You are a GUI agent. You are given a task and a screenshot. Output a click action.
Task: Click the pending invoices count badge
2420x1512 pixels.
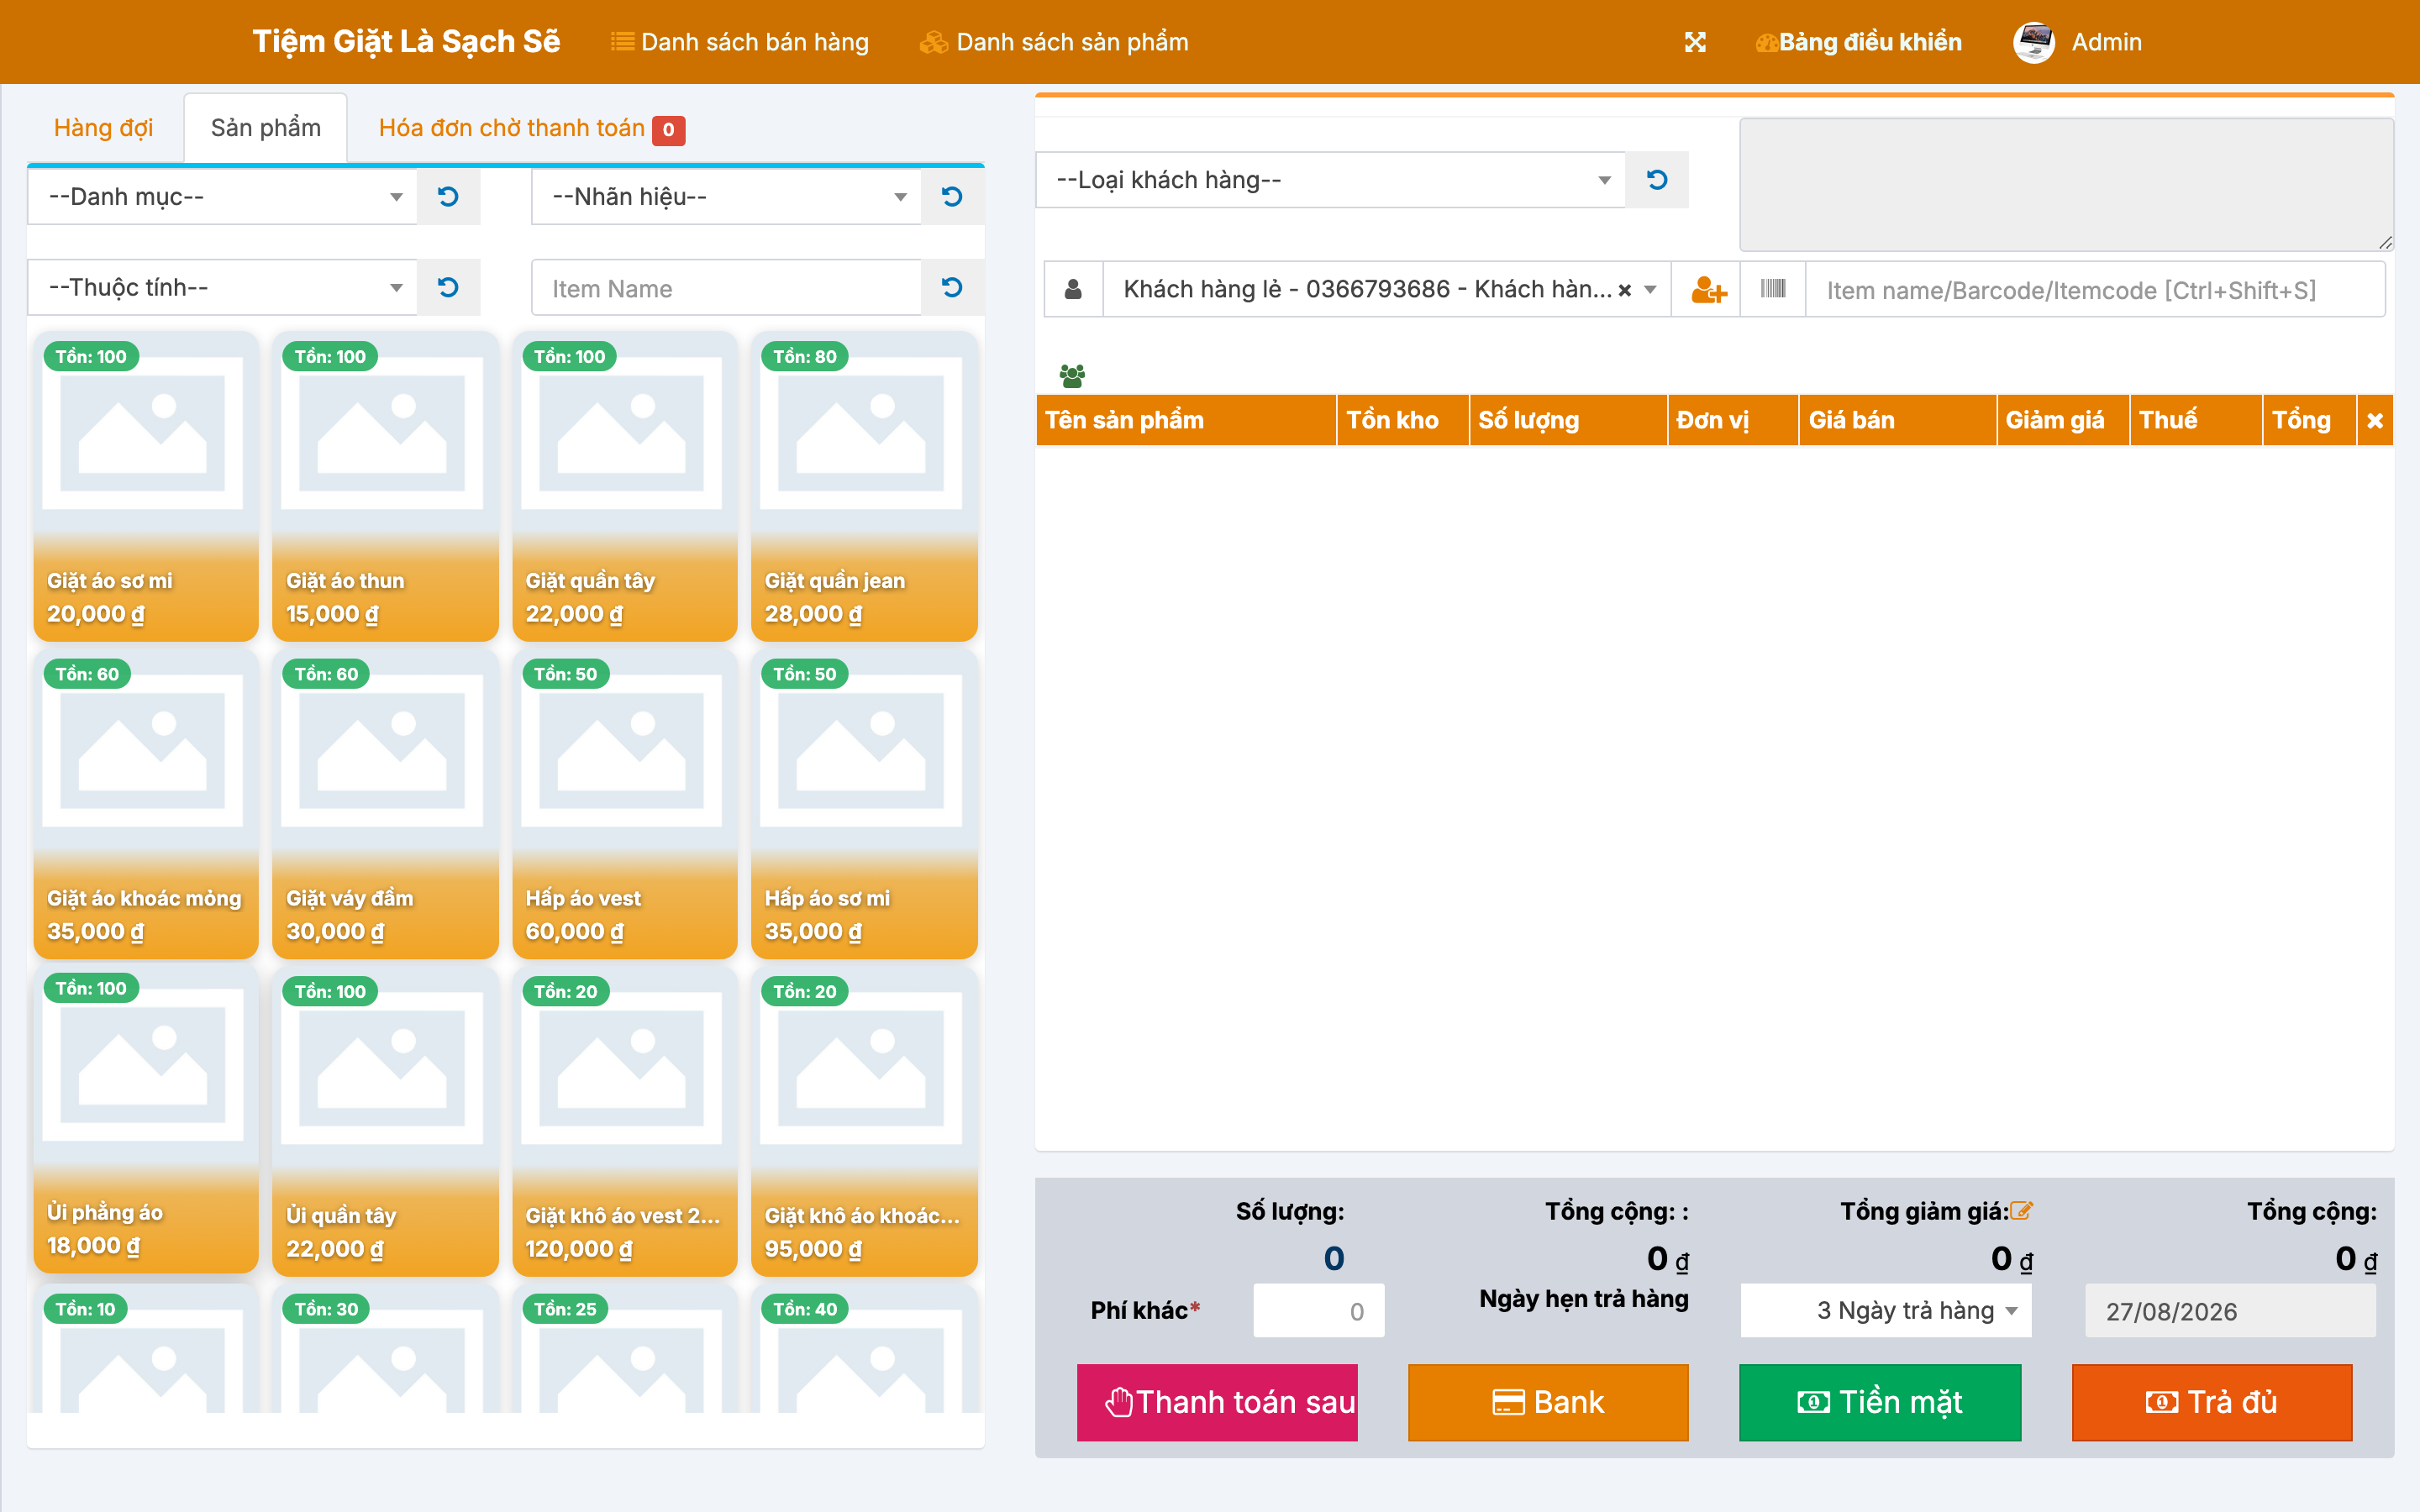[x=668, y=130]
